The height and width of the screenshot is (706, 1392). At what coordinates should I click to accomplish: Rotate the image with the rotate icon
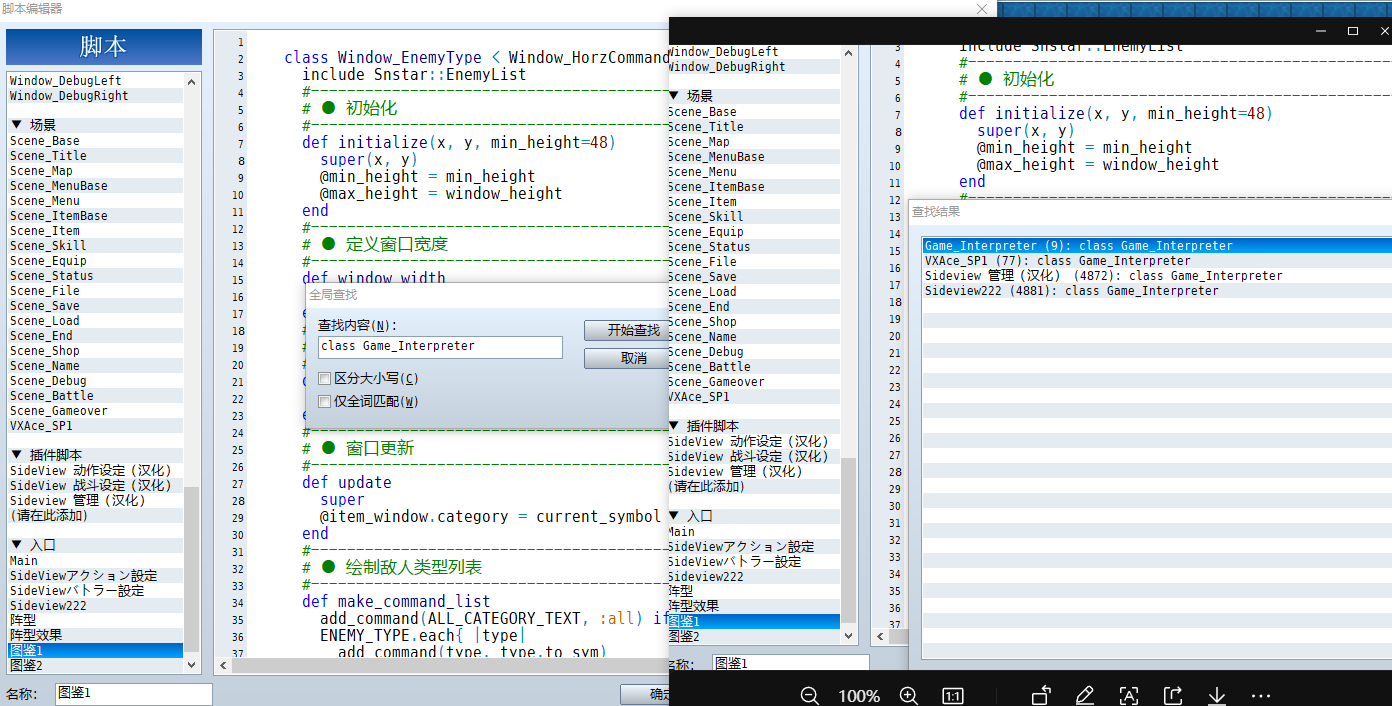click(1041, 696)
